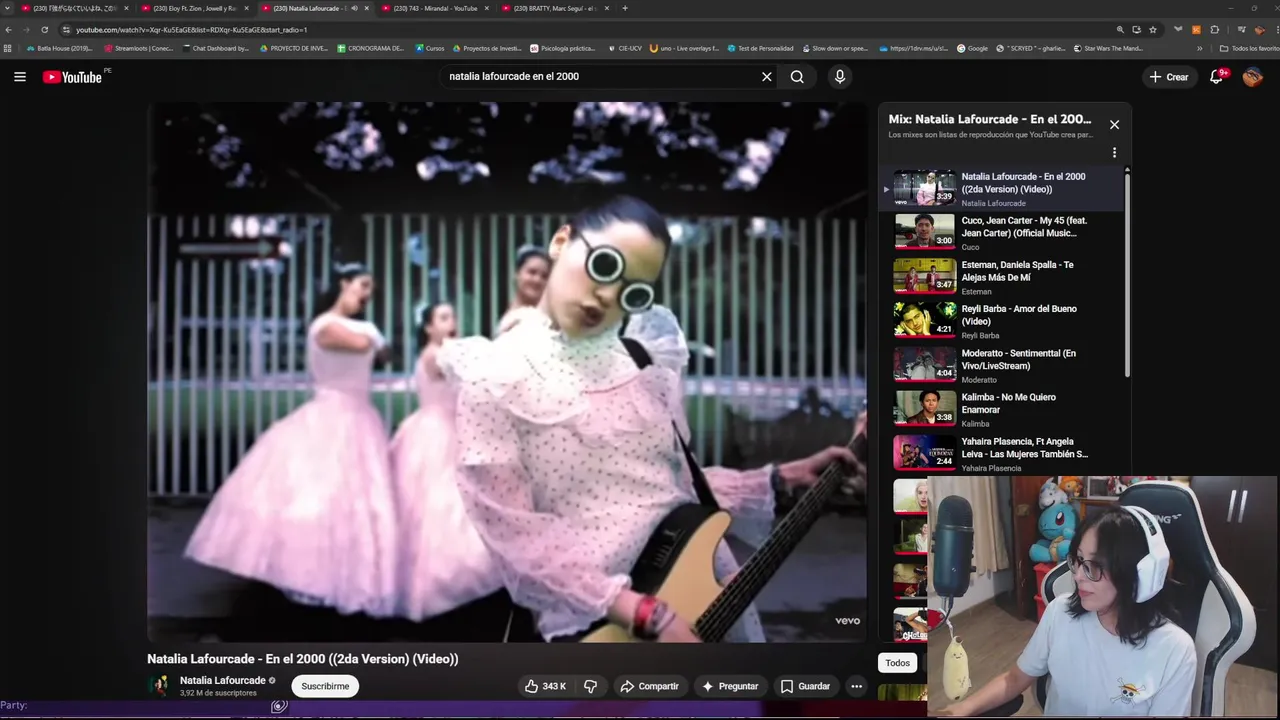Open the PROYECTO DE INVE... bookmark

(x=293, y=48)
